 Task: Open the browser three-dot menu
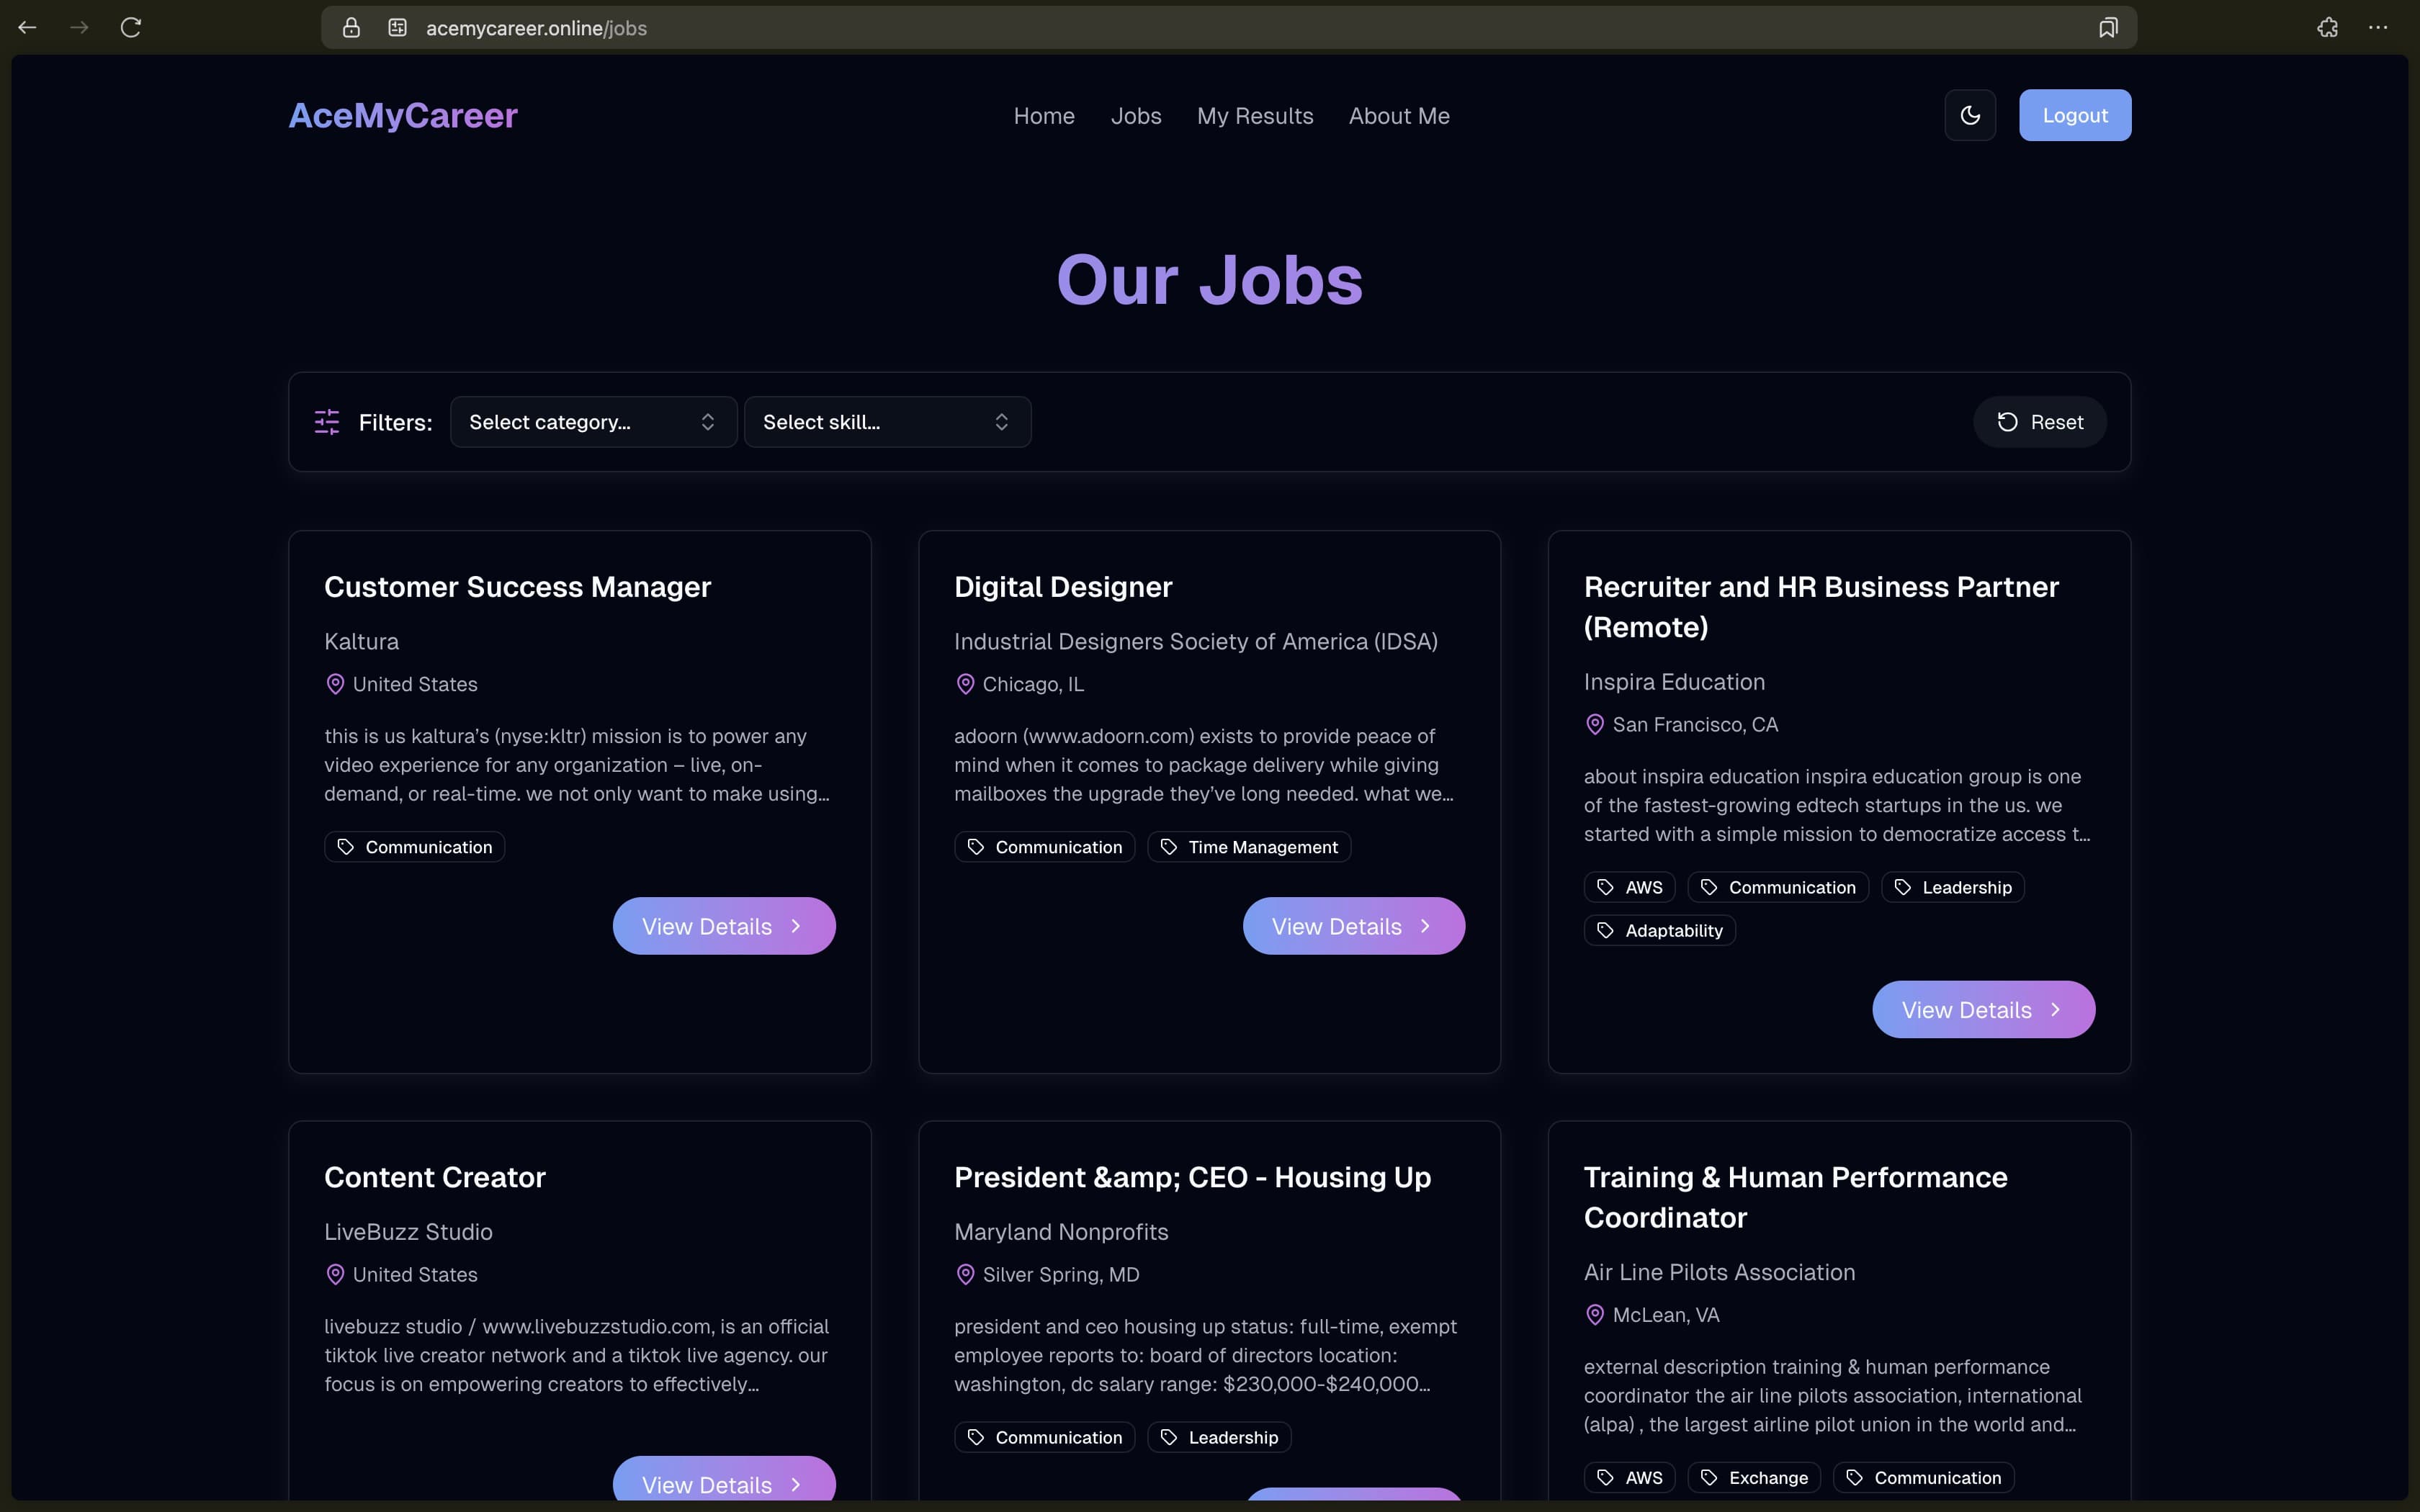[2377, 28]
